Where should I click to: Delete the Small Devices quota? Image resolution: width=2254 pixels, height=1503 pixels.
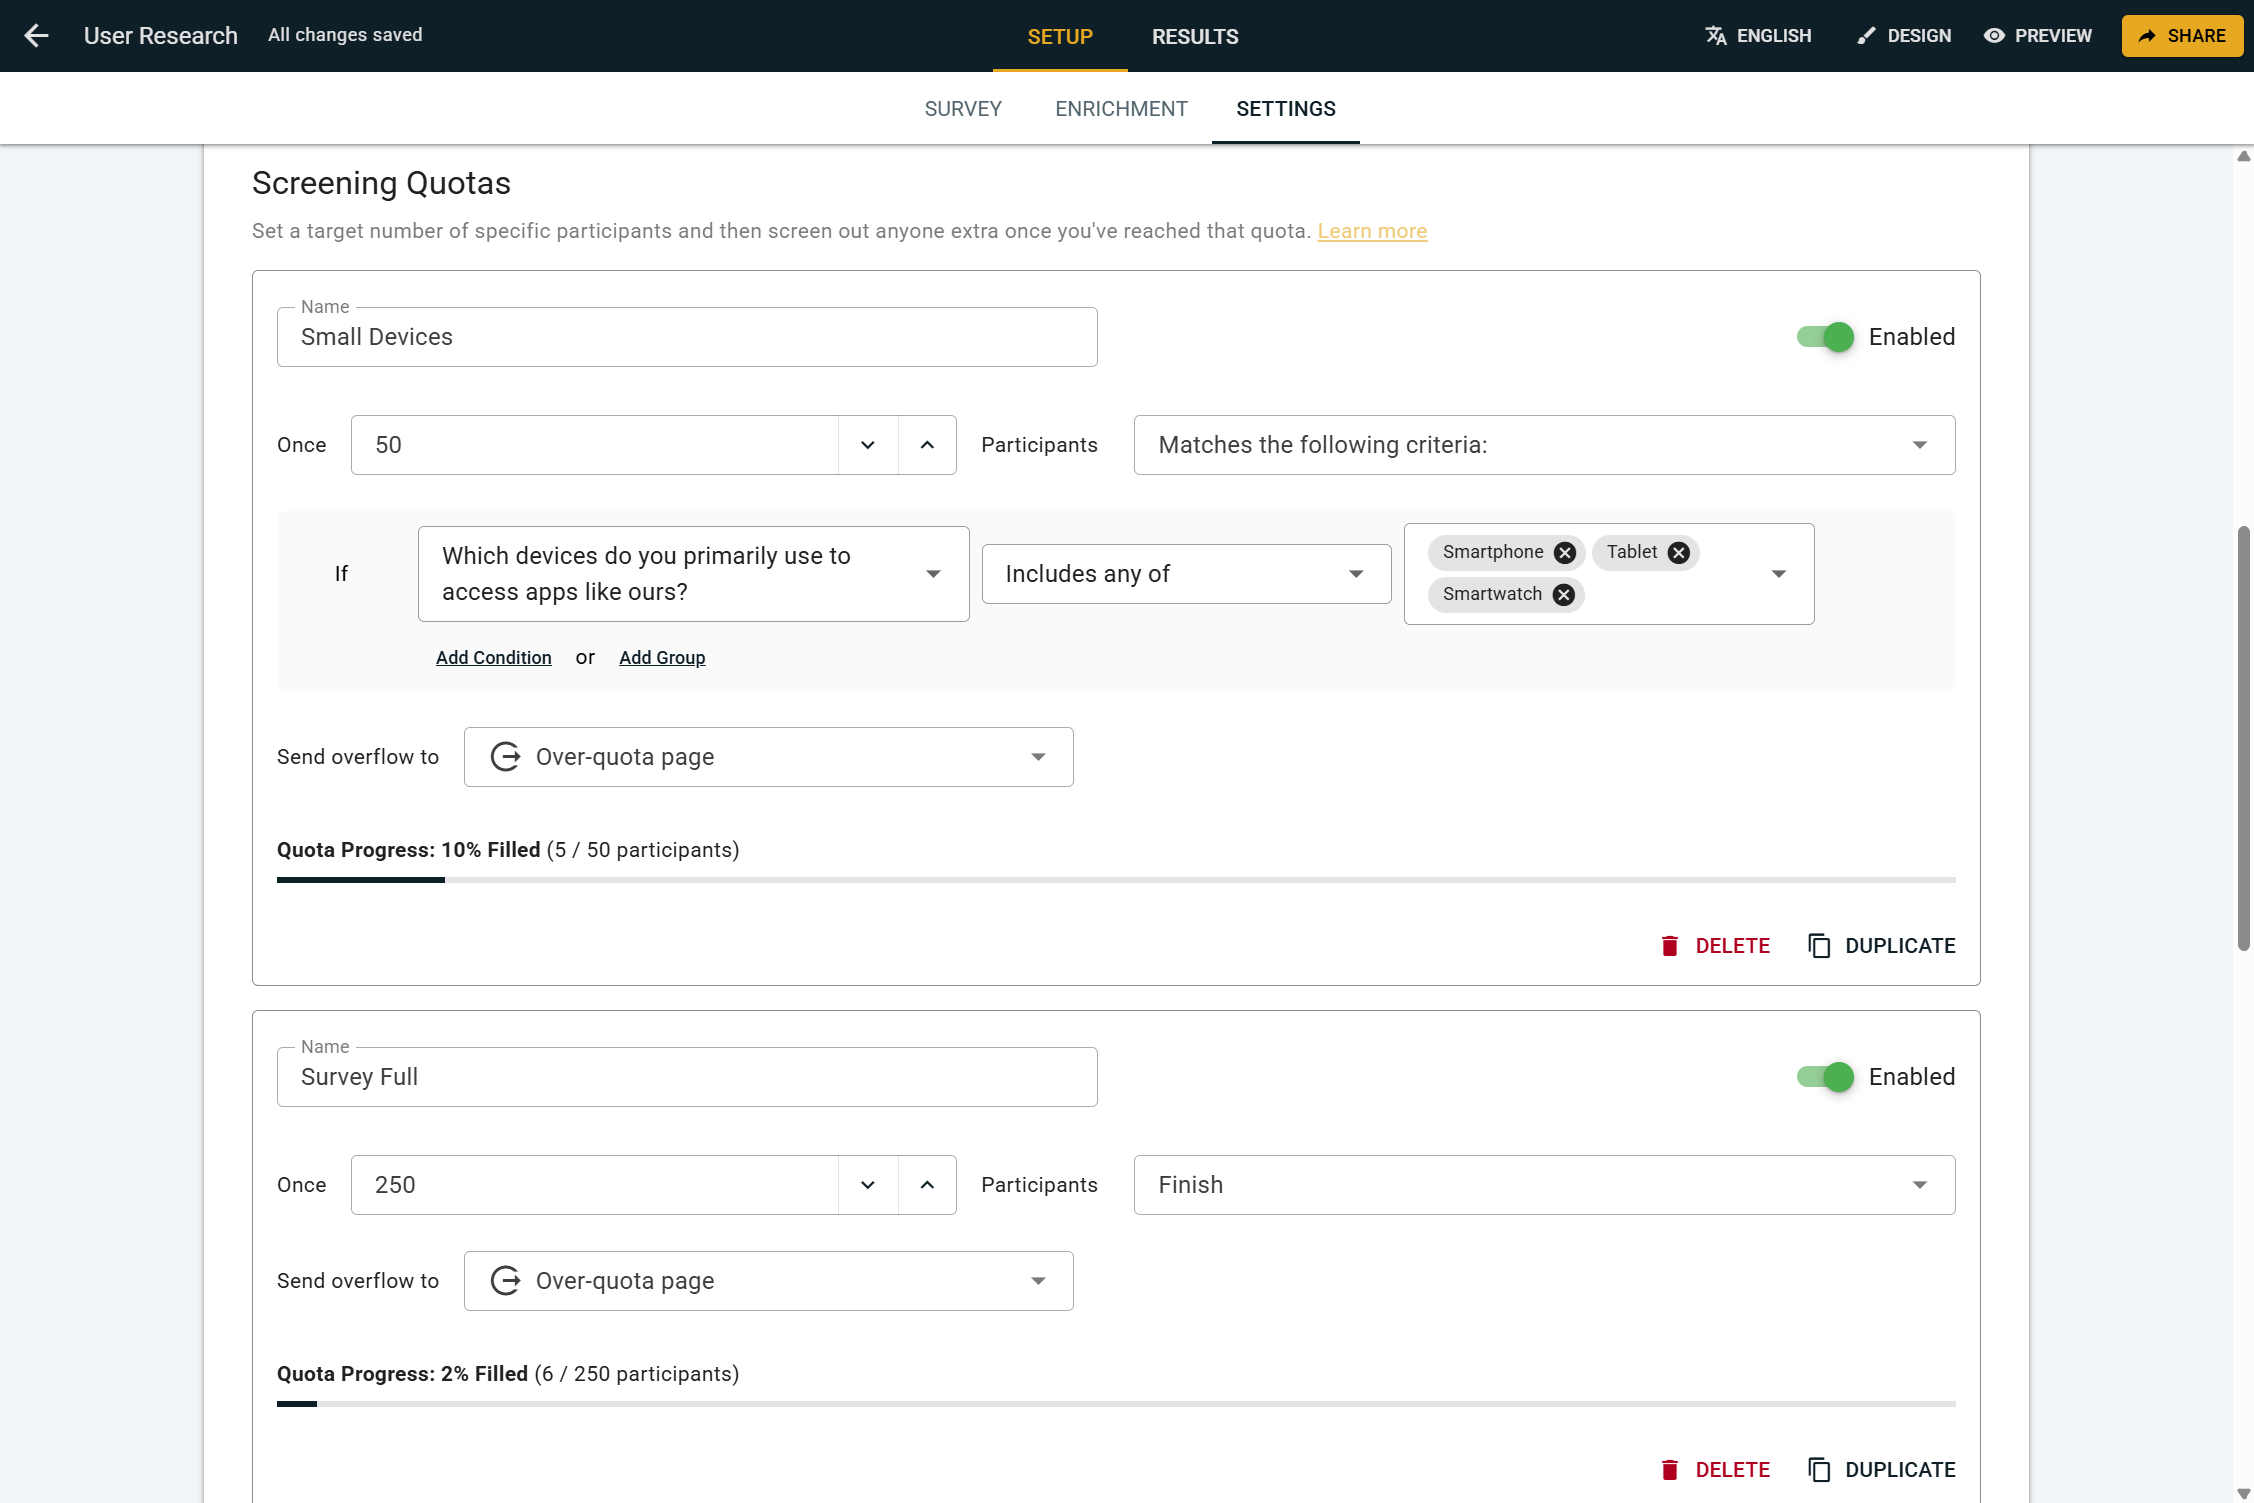(x=1715, y=946)
